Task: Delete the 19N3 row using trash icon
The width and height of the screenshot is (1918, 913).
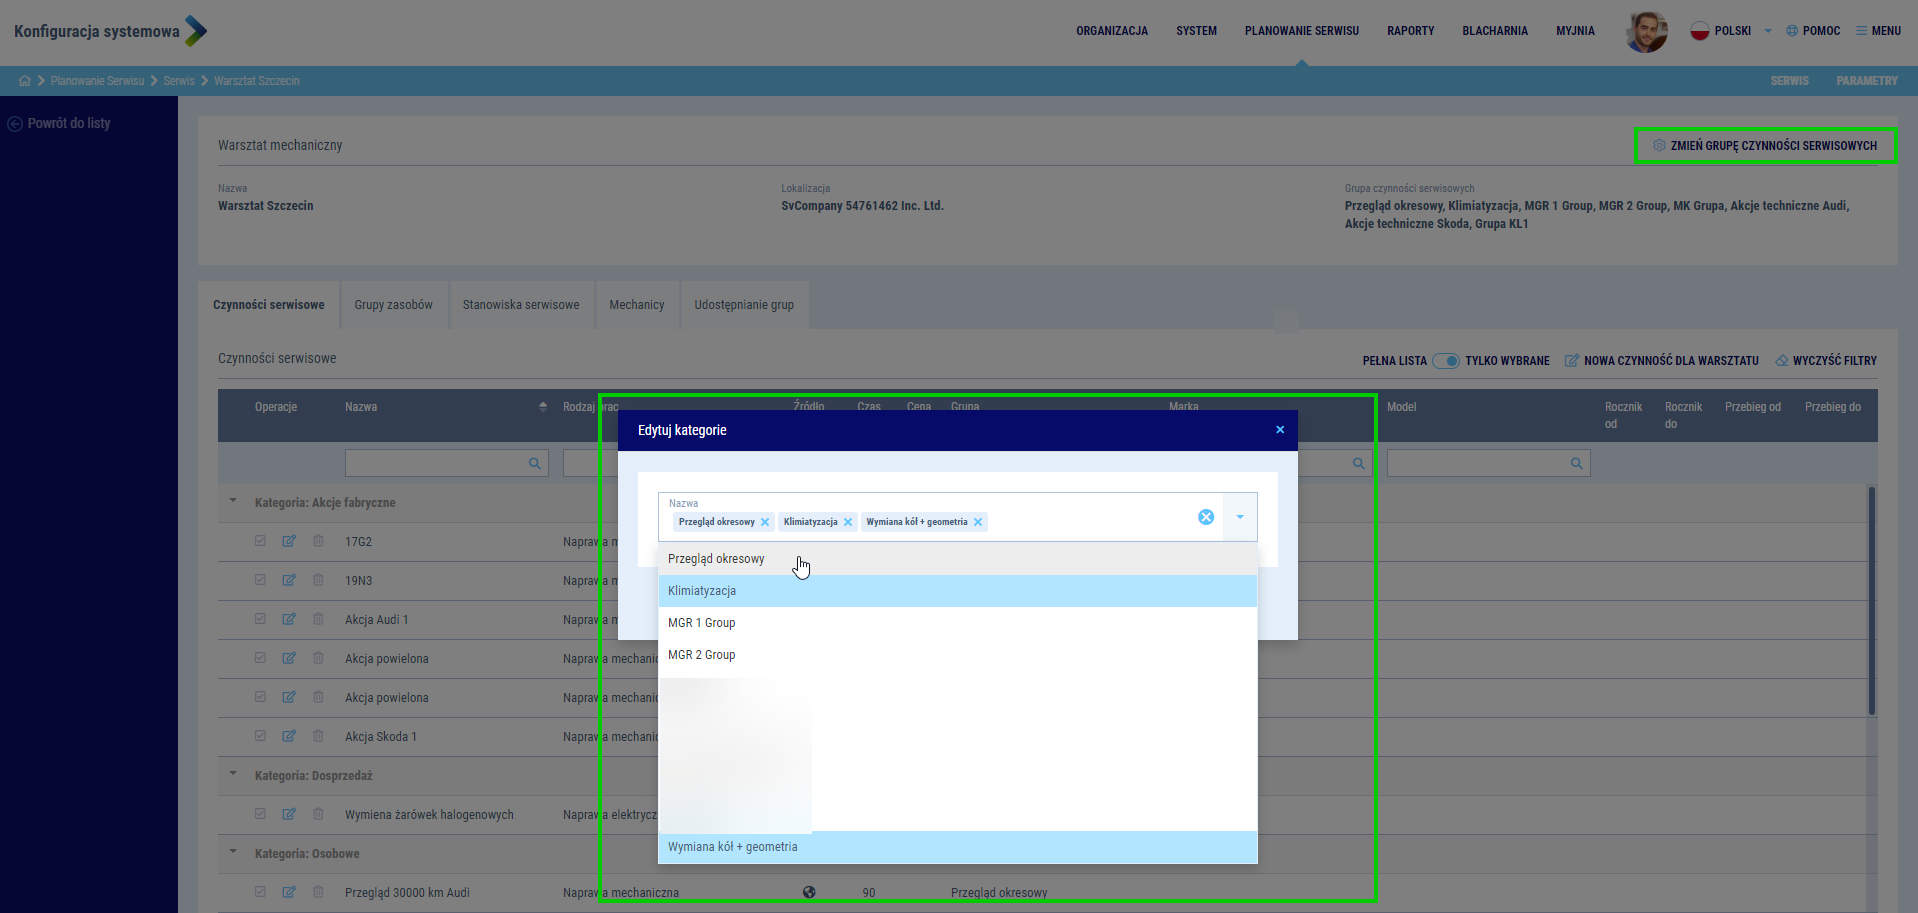Action: [x=318, y=580]
